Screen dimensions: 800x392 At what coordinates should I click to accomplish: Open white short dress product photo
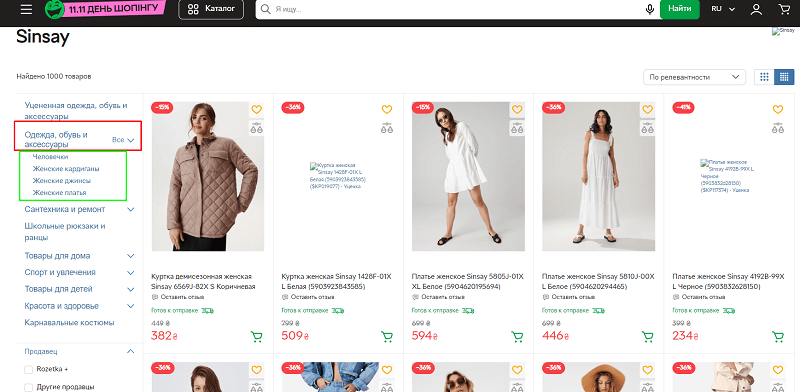[468, 176]
